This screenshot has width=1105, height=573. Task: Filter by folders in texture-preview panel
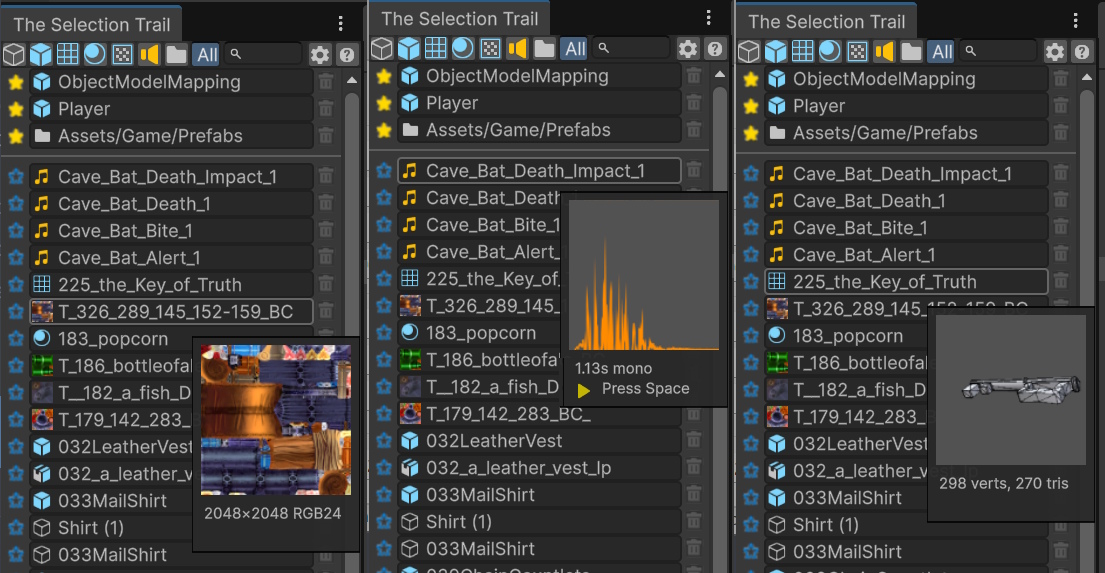coord(176,54)
